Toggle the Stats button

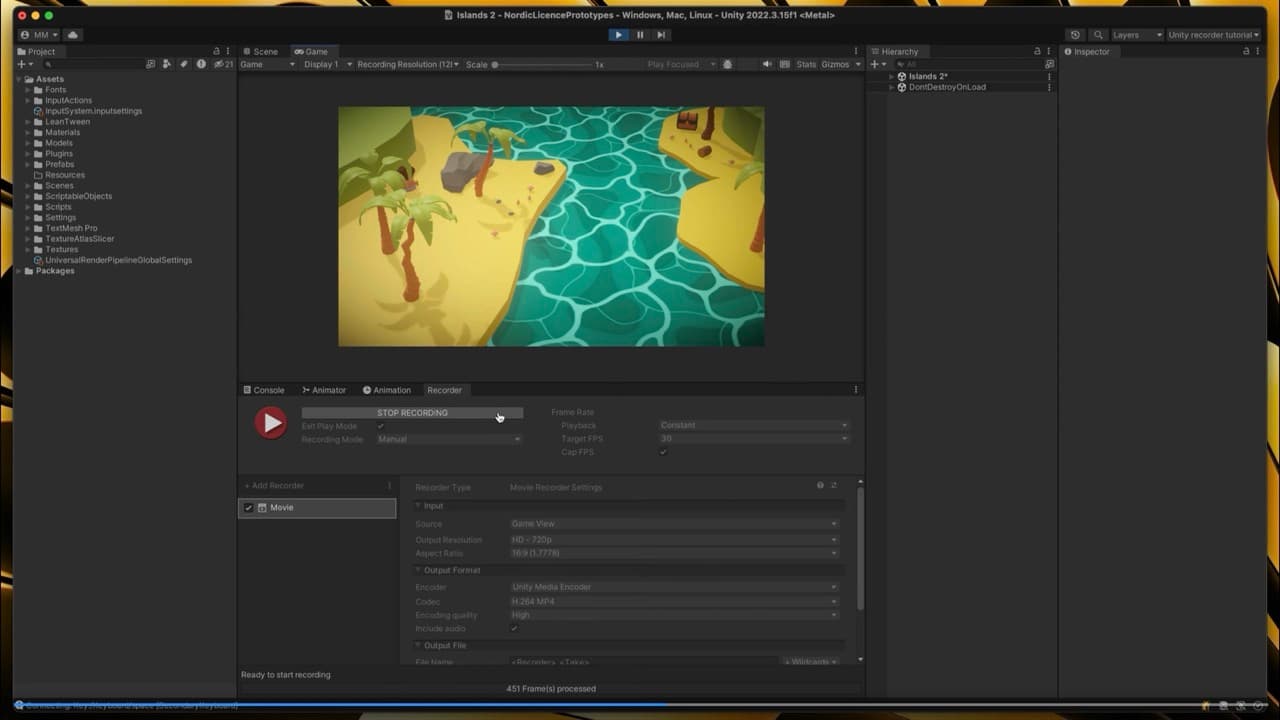pos(806,64)
